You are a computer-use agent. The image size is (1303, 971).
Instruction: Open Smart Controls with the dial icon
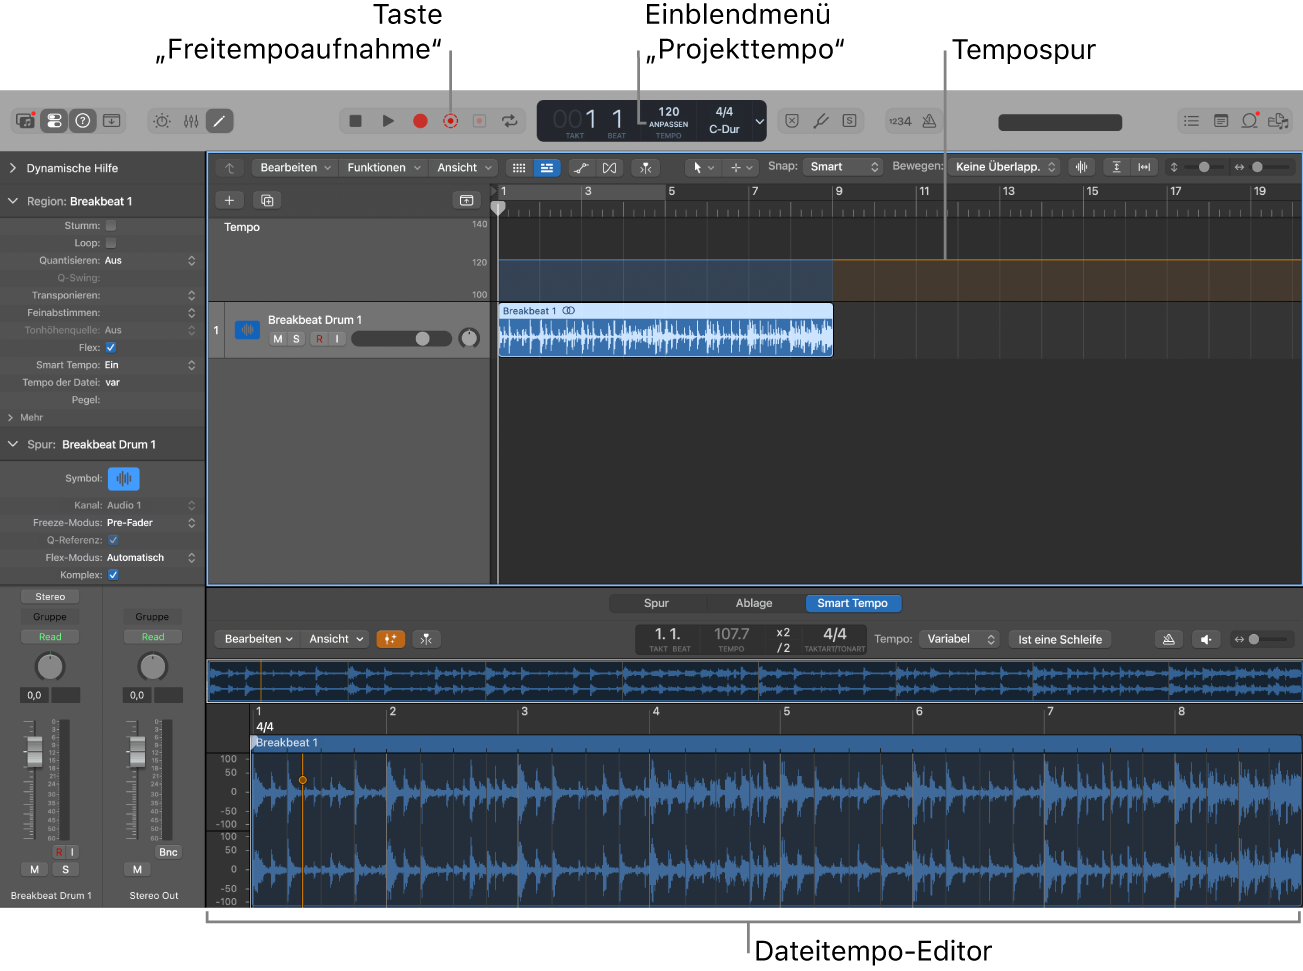pyautogui.click(x=162, y=121)
